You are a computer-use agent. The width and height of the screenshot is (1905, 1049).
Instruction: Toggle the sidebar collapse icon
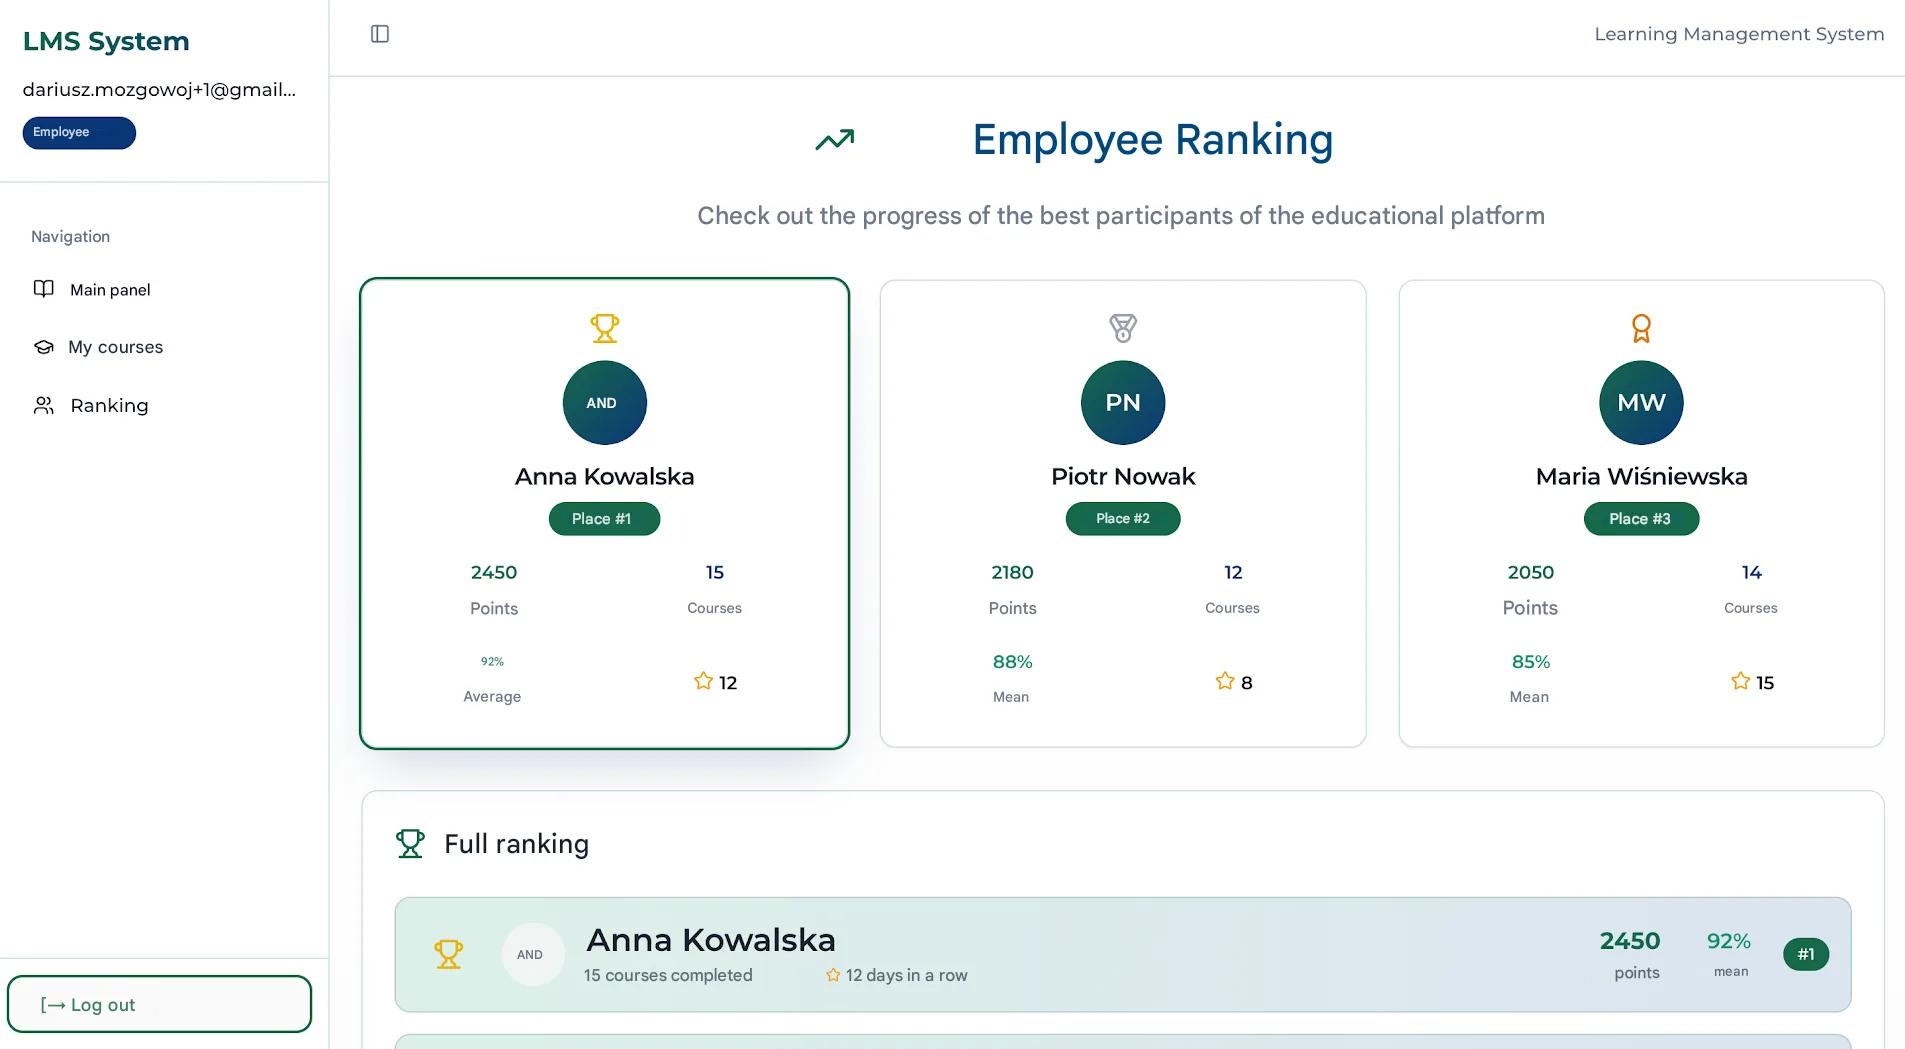pyautogui.click(x=380, y=33)
